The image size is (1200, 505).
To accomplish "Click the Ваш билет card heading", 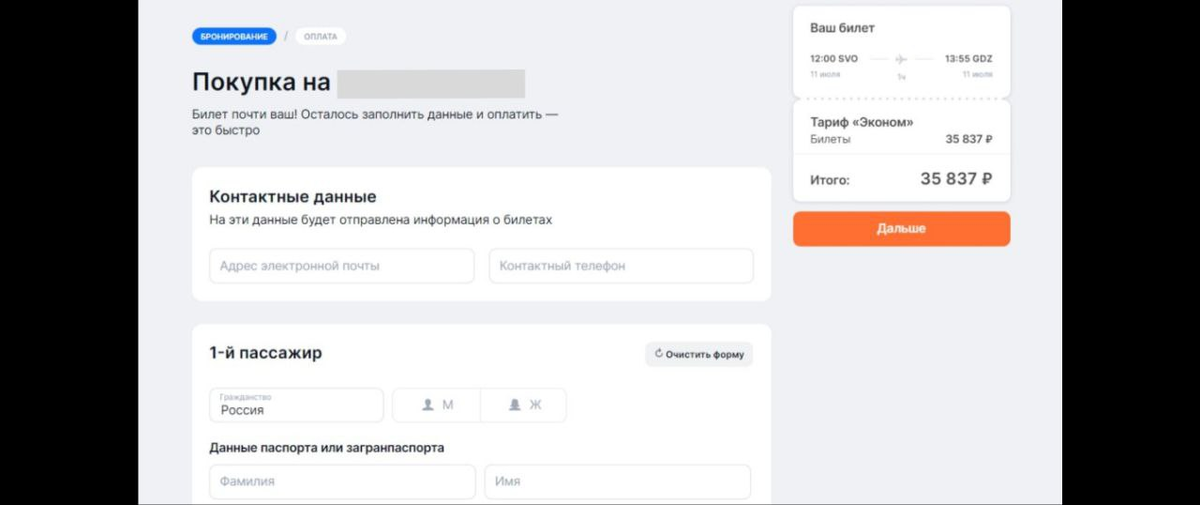I will pyautogui.click(x=842, y=28).
